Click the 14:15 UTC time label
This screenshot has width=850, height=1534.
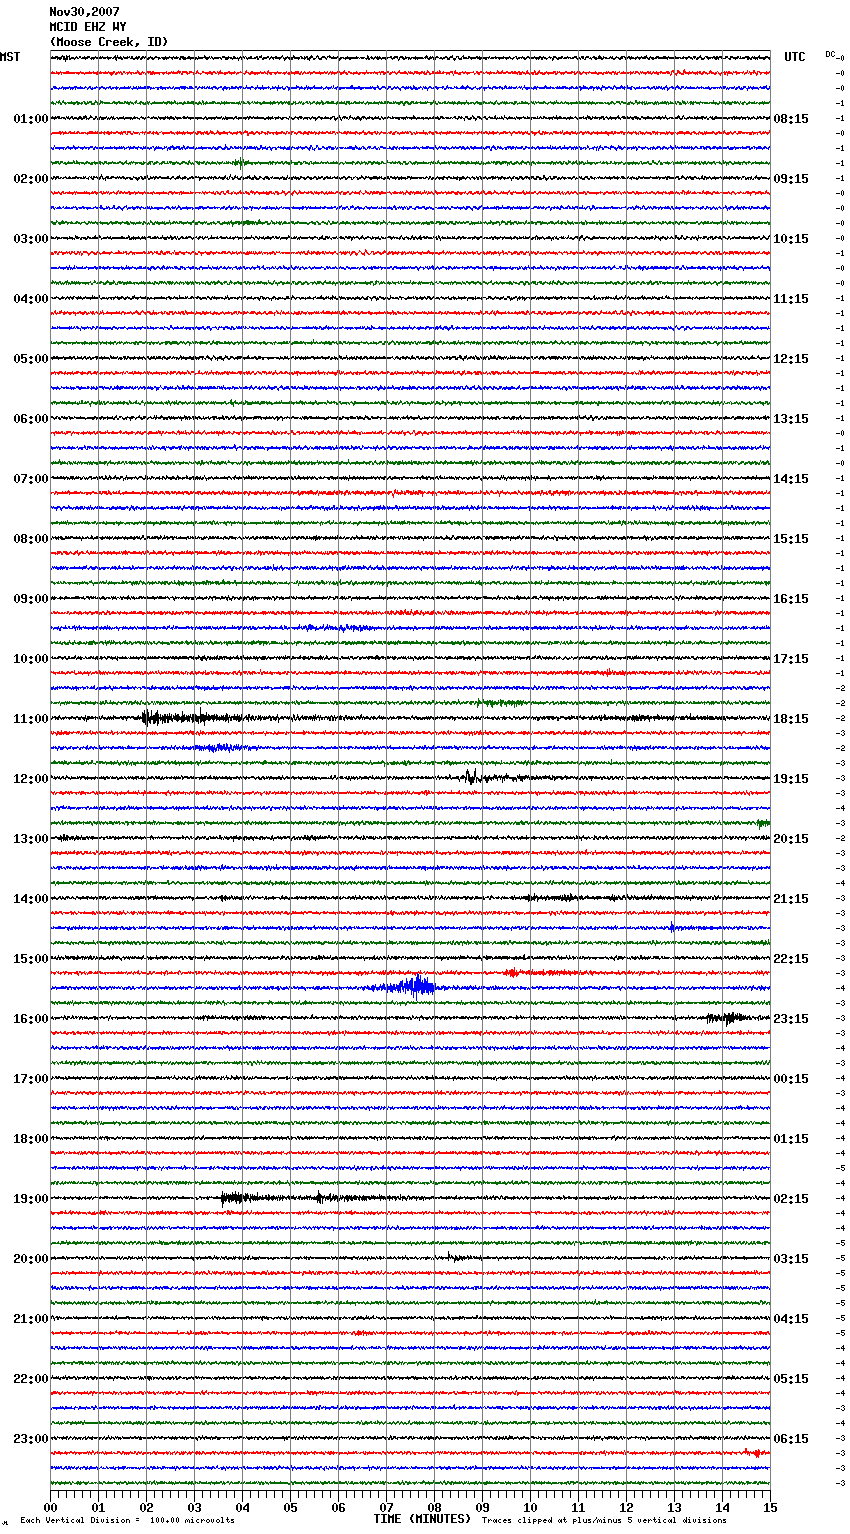pos(791,479)
